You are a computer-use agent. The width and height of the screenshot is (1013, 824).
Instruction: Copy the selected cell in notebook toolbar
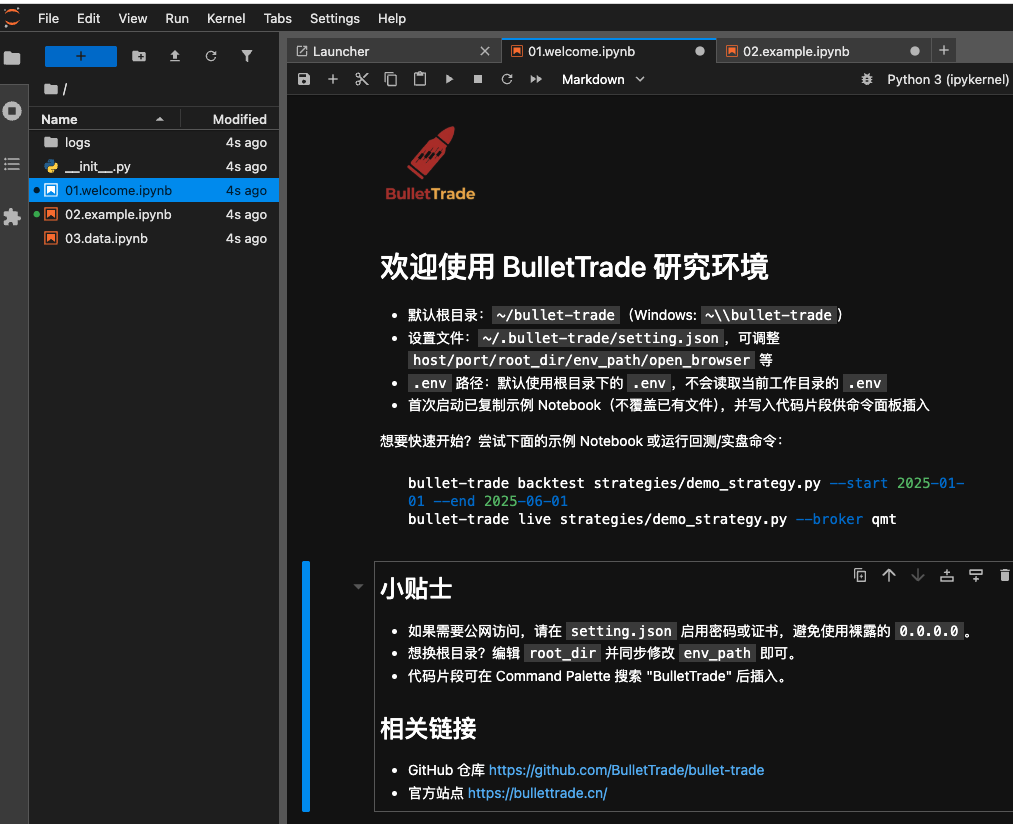point(391,79)
